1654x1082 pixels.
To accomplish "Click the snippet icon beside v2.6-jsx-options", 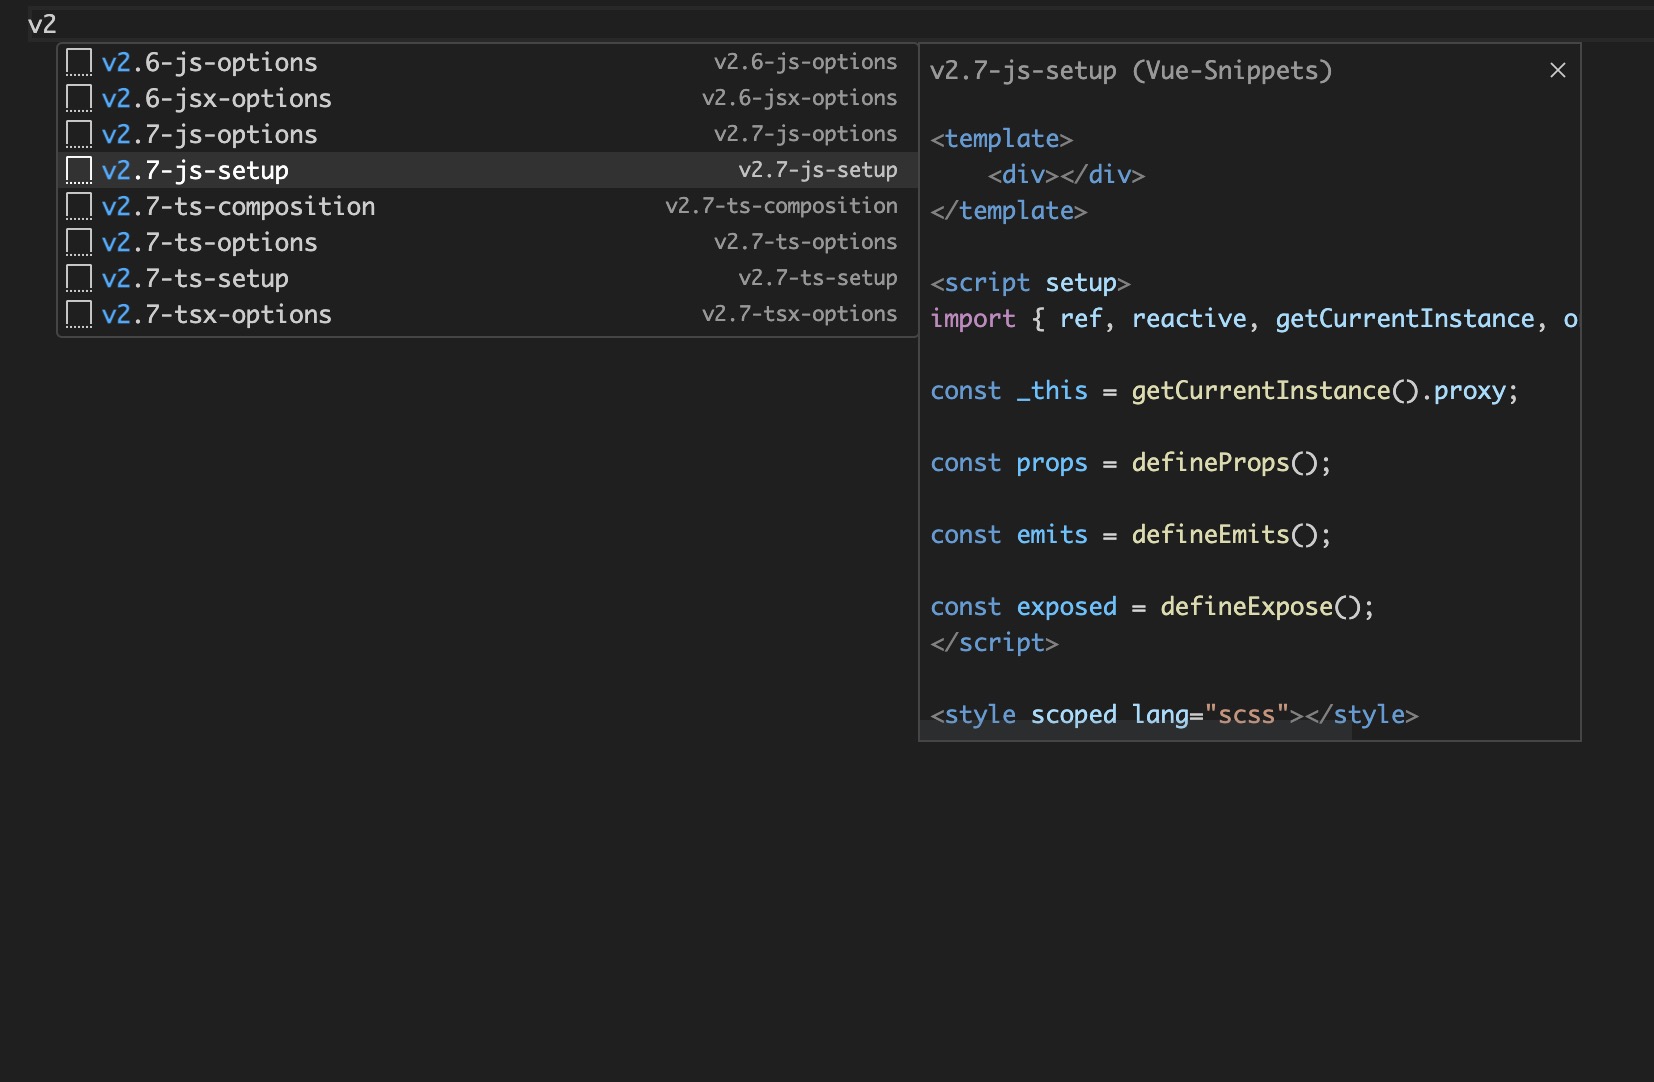I will [79, 98].
